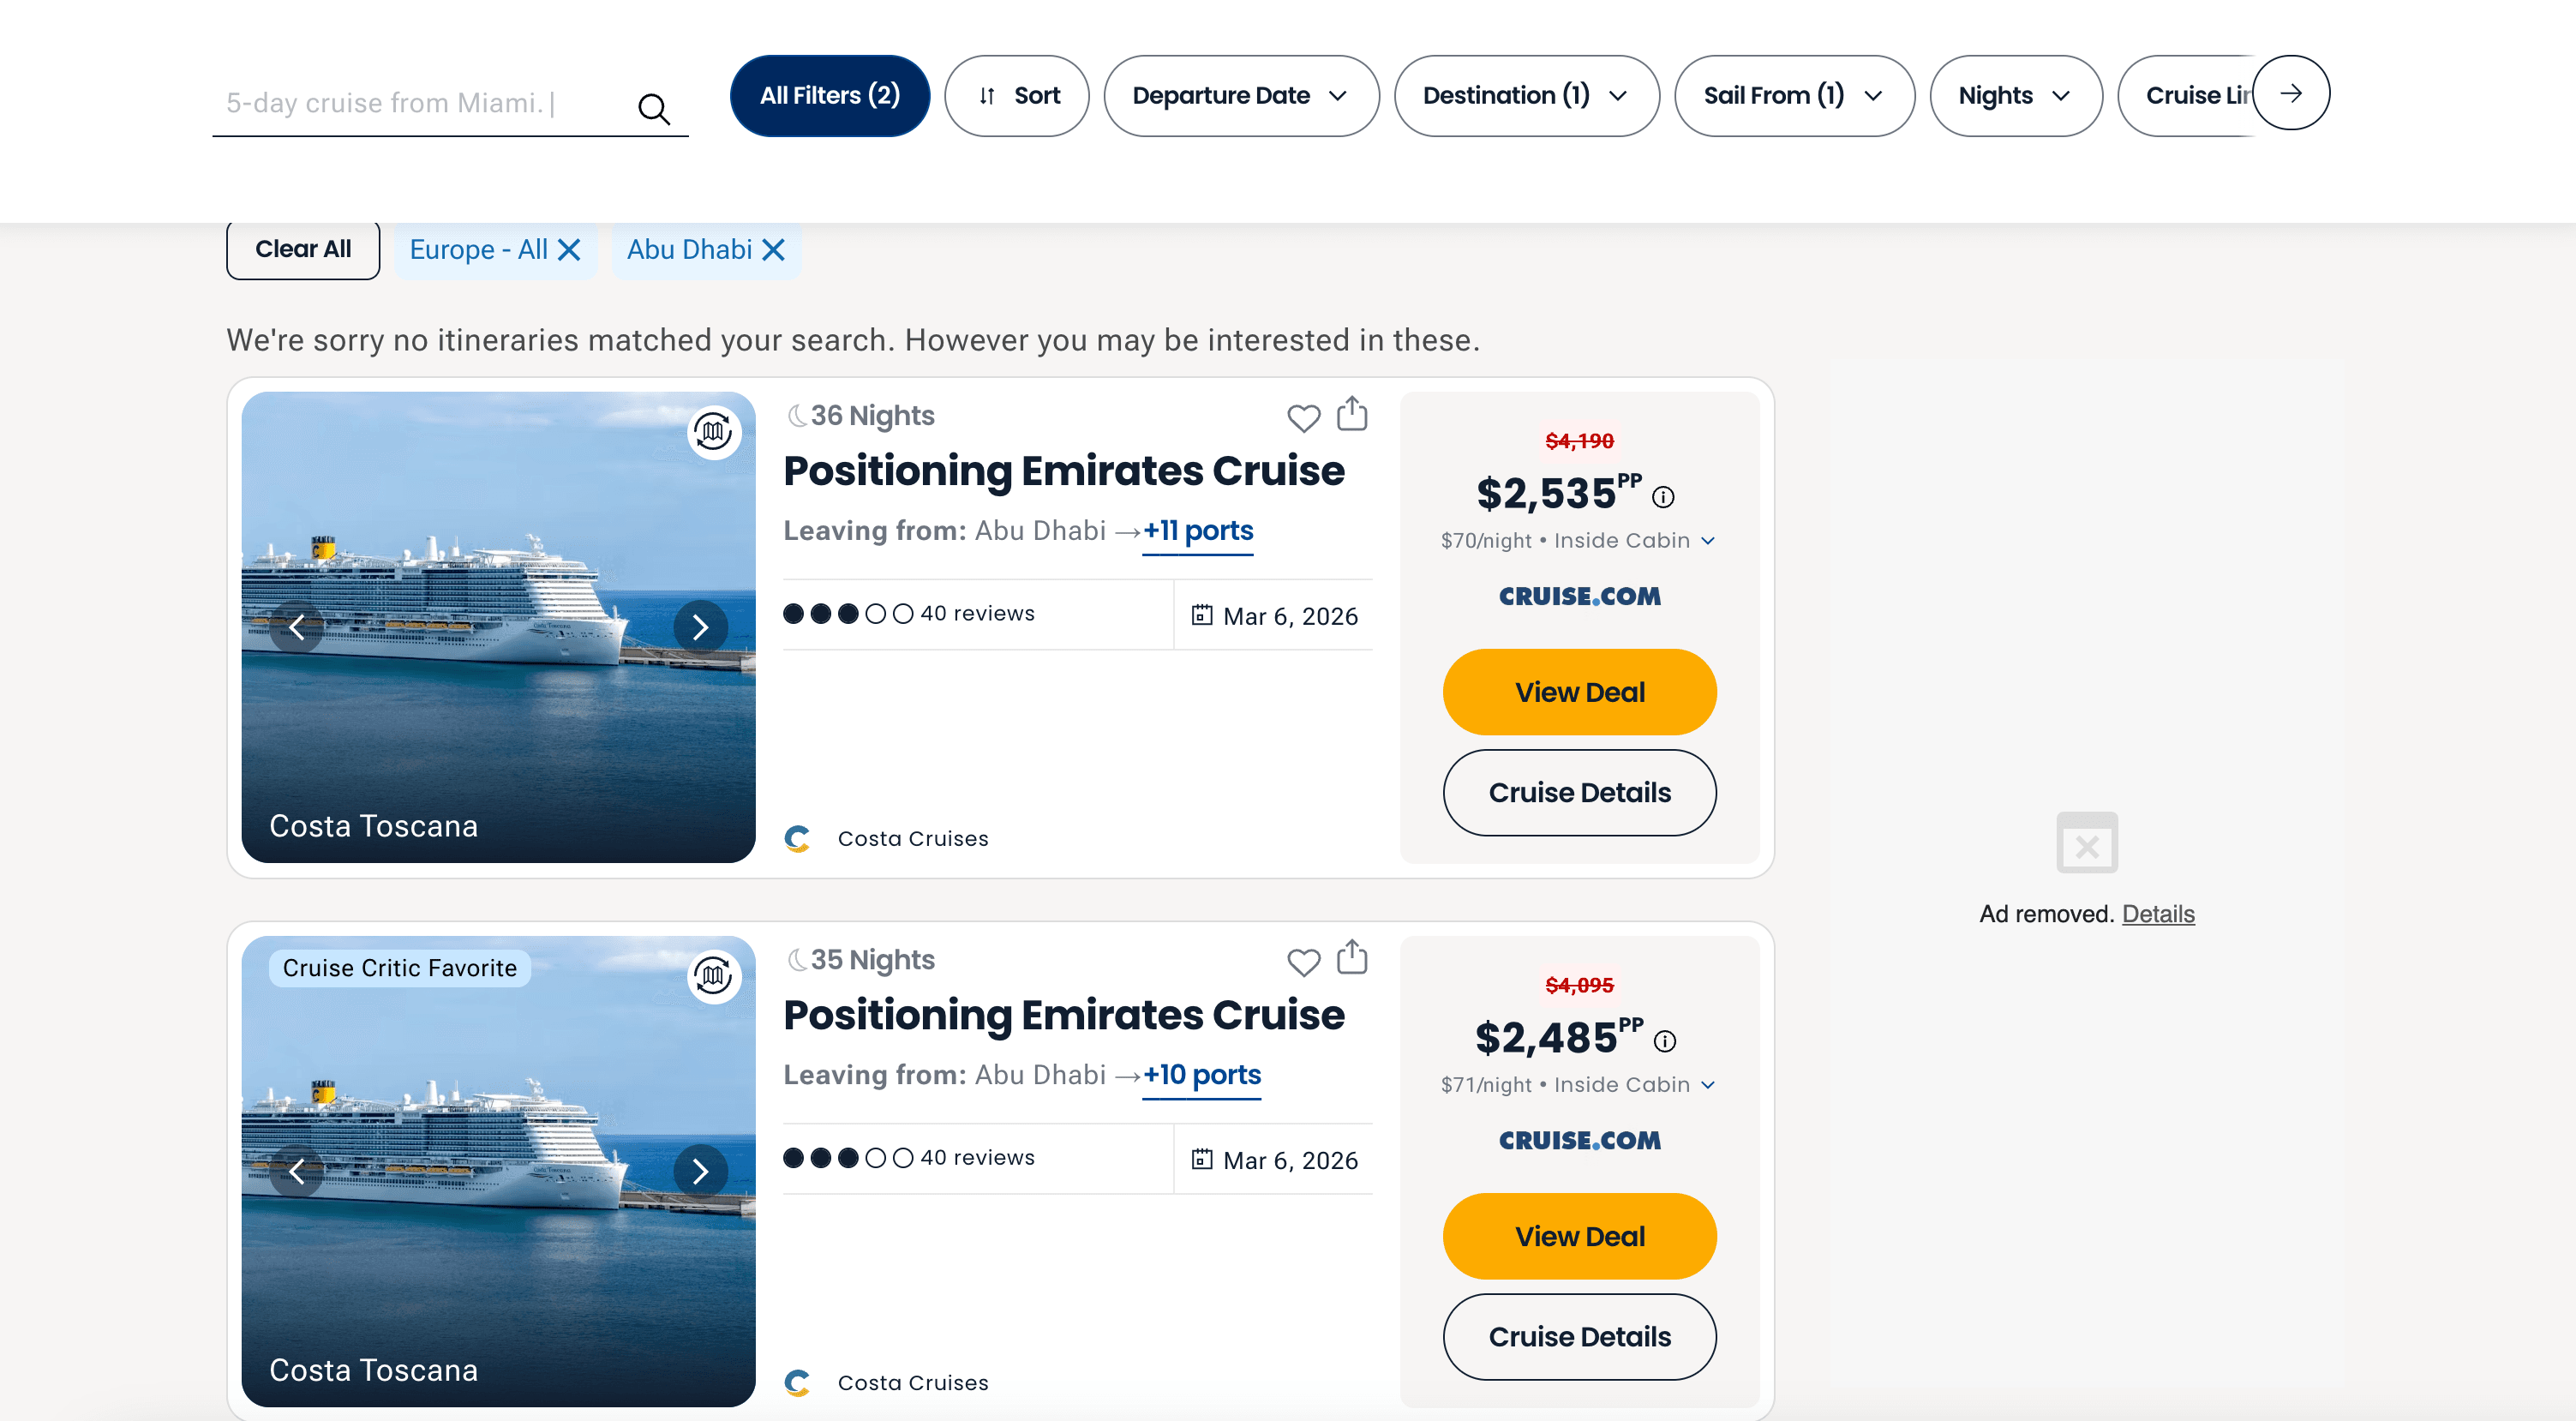The width and height of the screenshot is (2576, 1421).
Task: Expand the Nights filter dropdown
Action: [2014, 96]
